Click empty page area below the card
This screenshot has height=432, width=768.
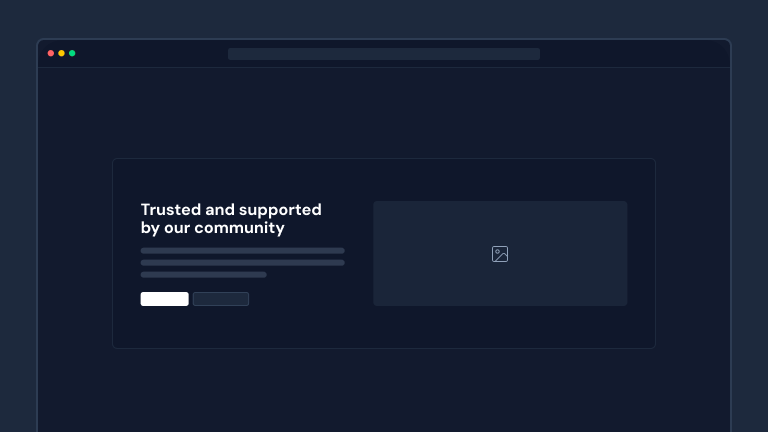click(x=384, y=390)
